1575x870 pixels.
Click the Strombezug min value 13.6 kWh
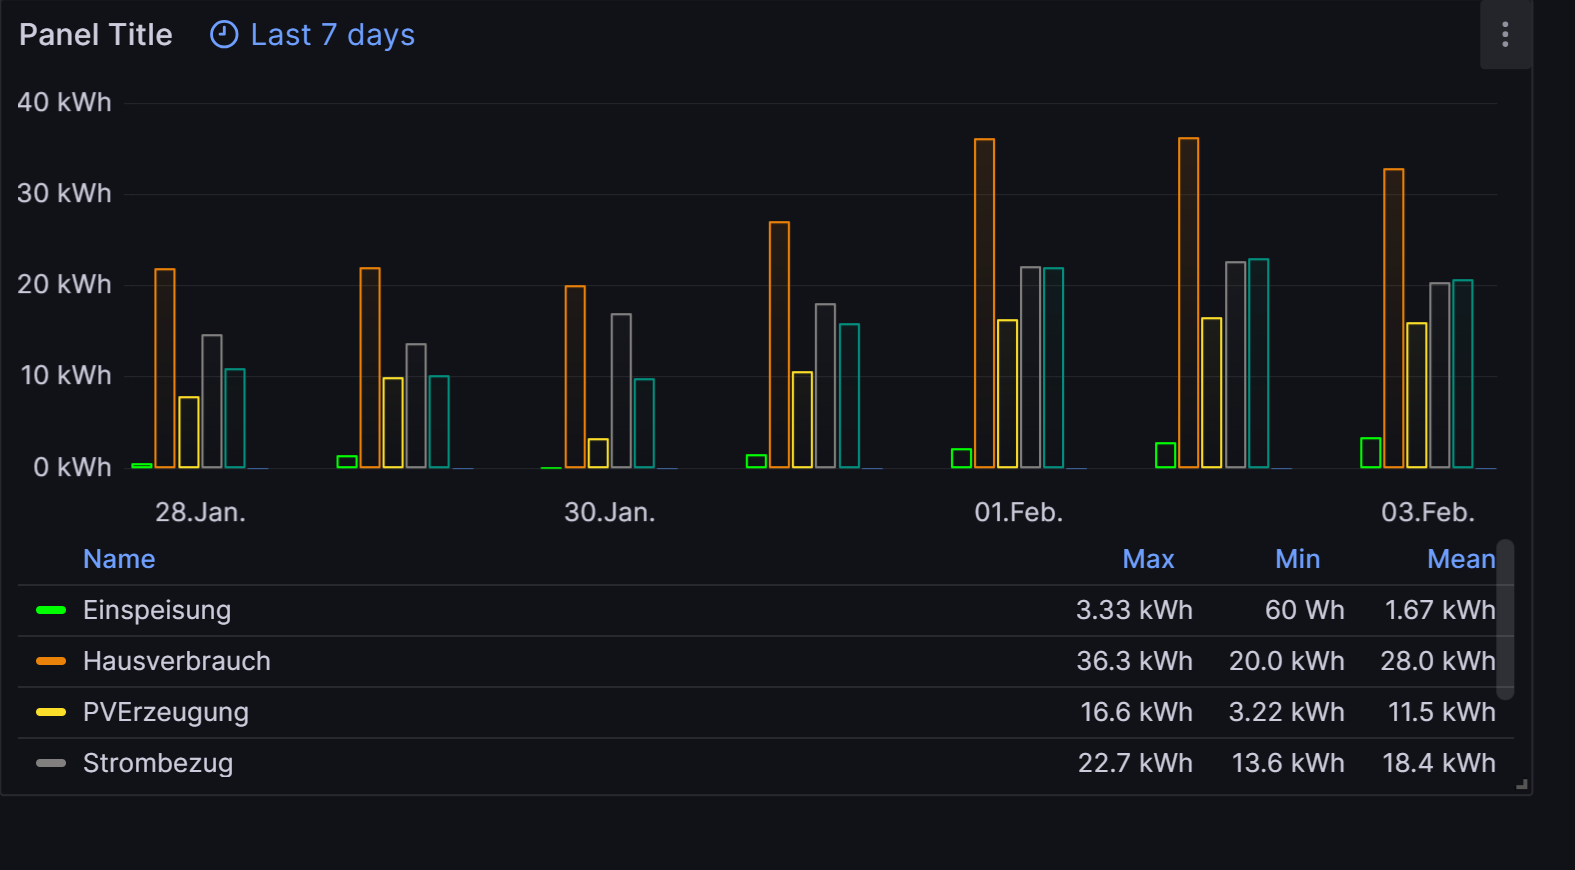(x=1288, y=763)
